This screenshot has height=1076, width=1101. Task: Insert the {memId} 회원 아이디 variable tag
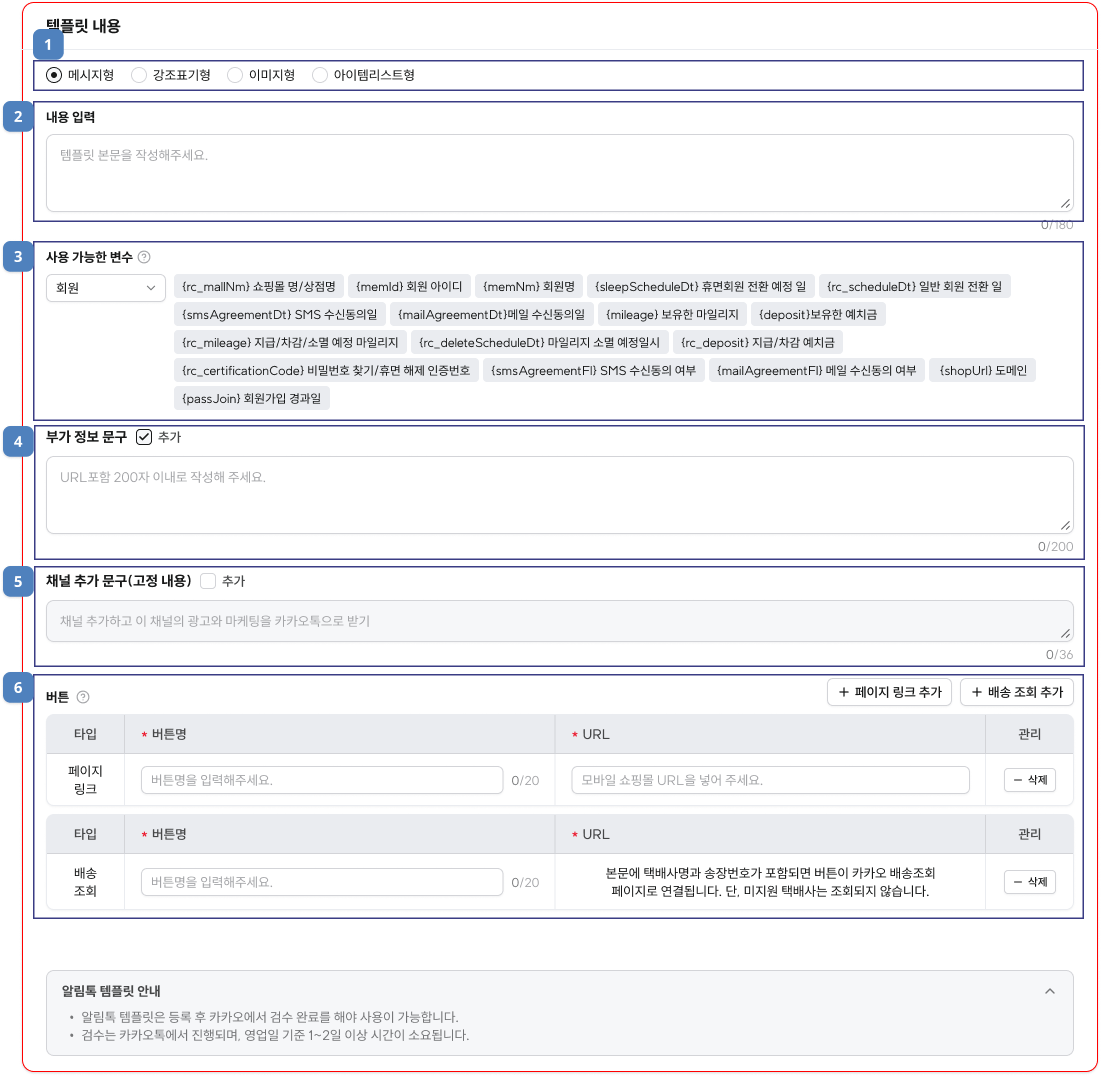point(409,287)
